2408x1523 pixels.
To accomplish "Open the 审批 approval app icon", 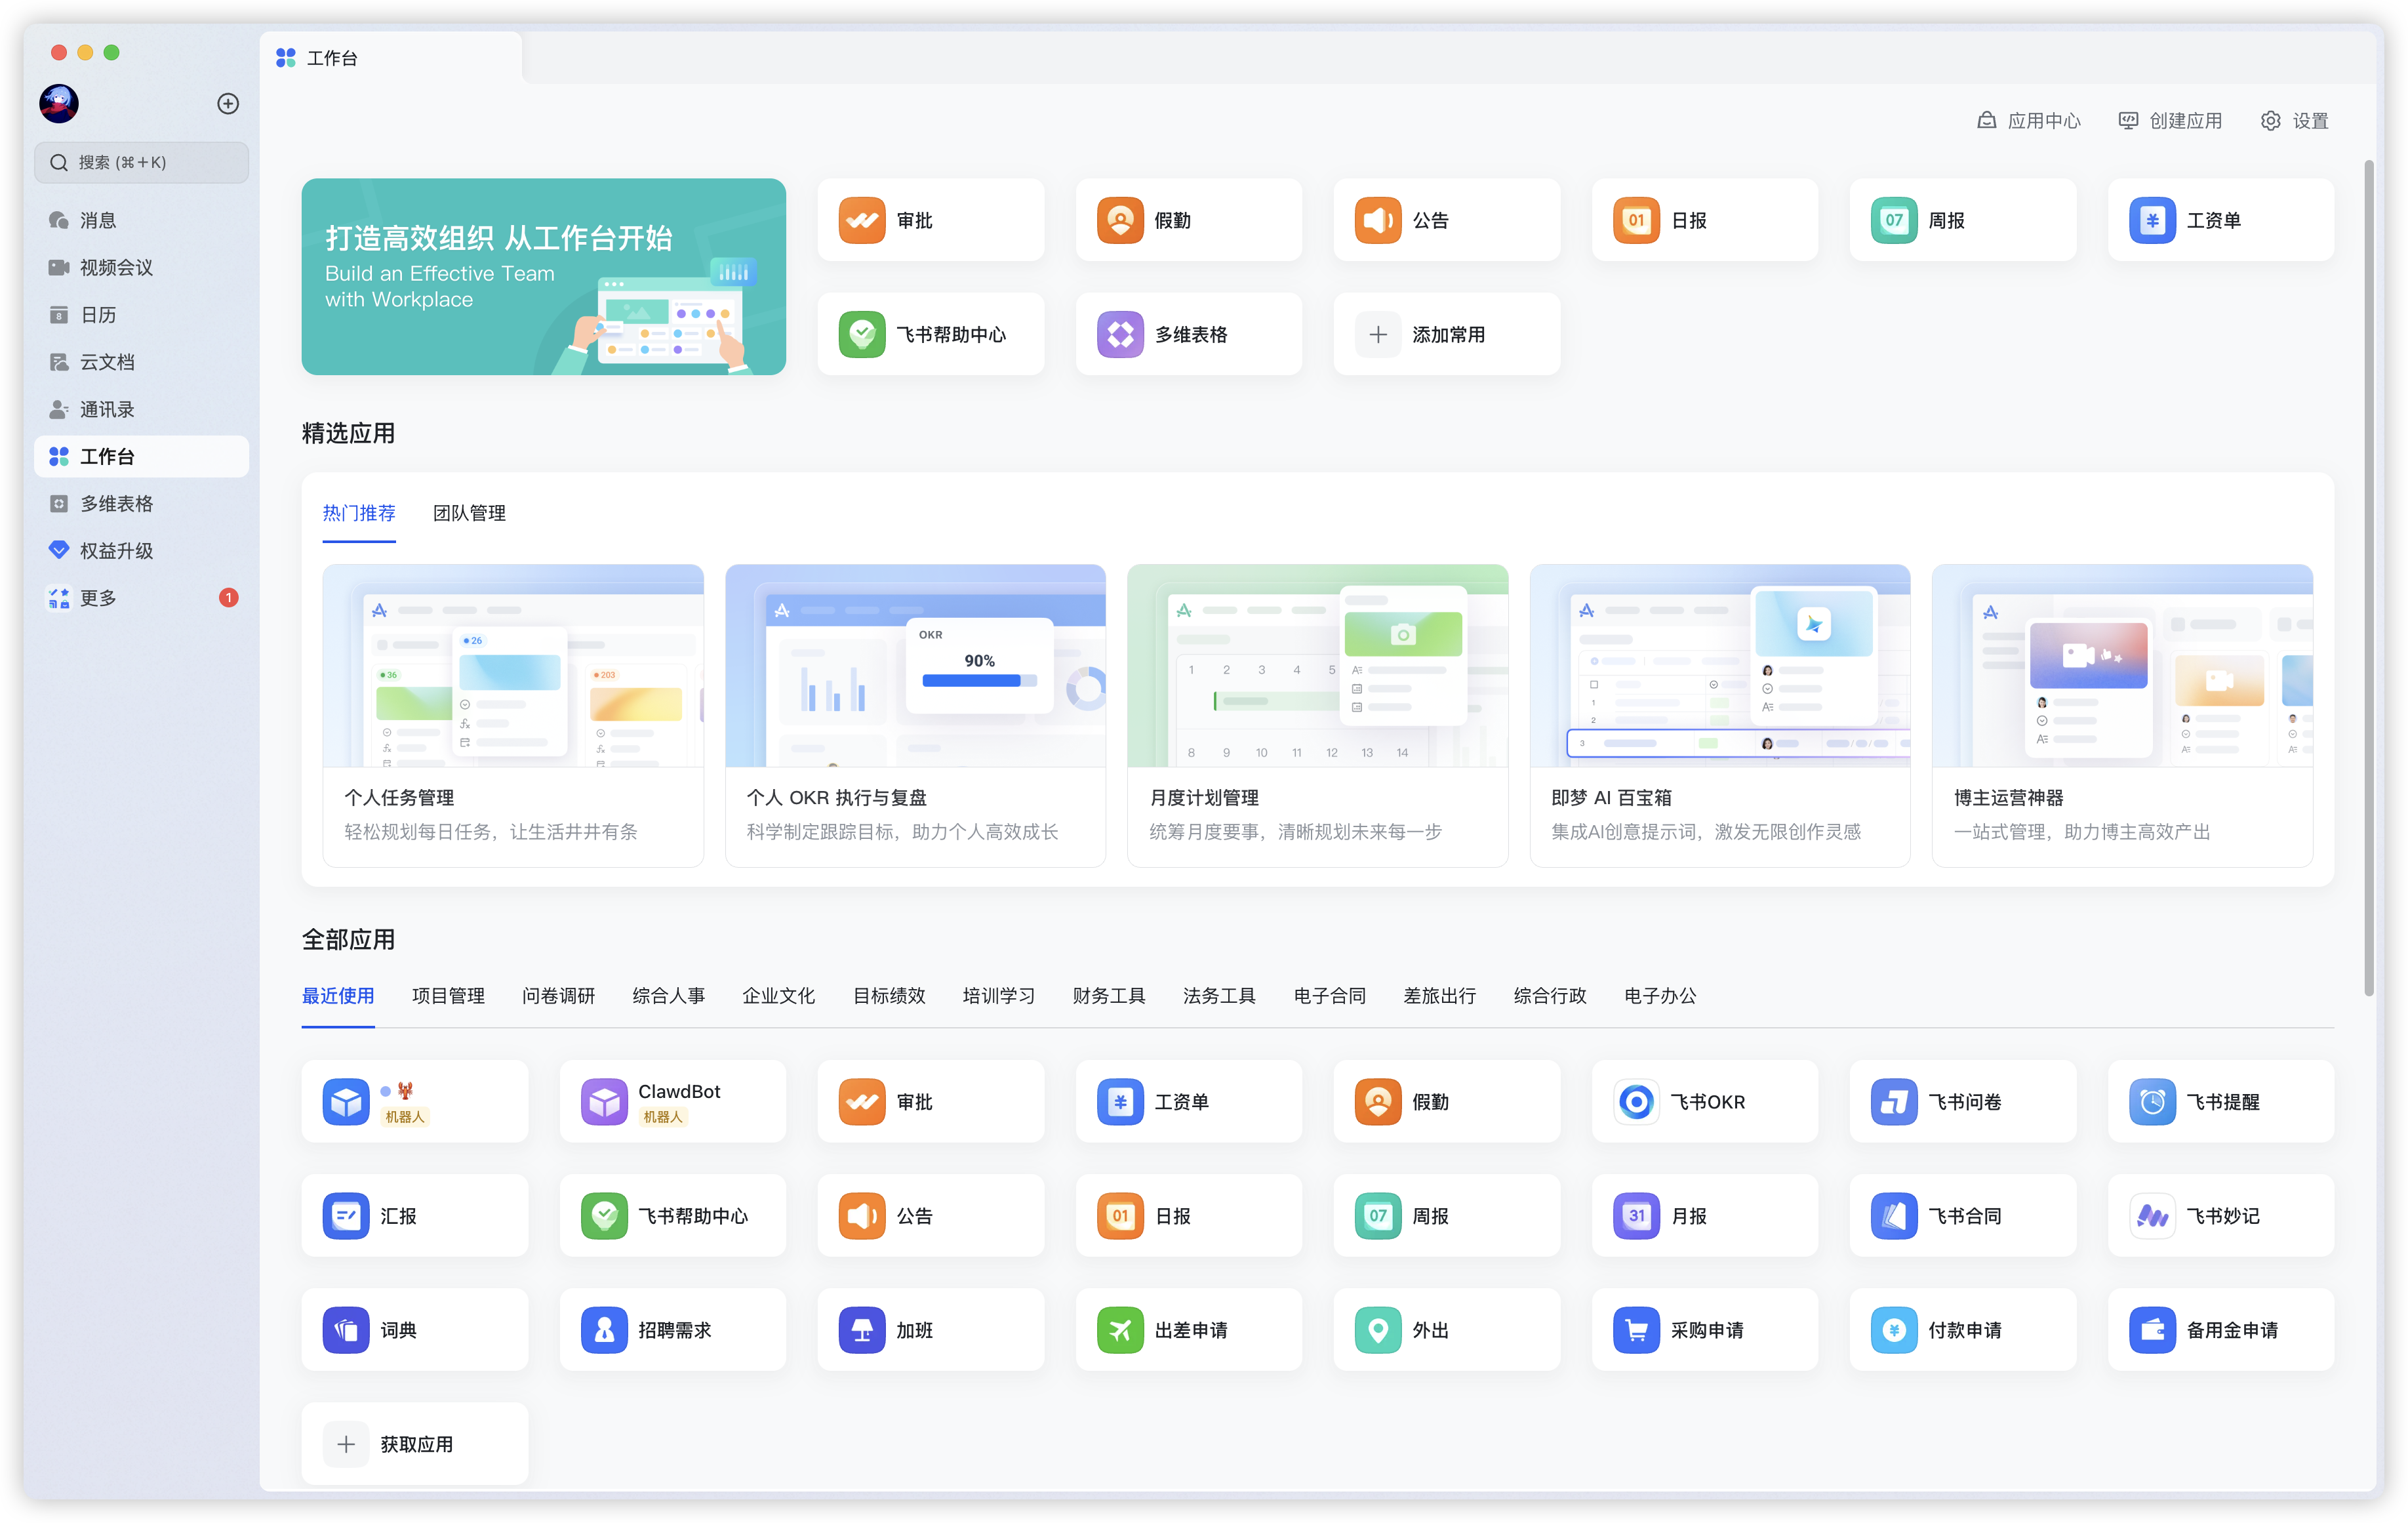I will [x=861, y=220].
